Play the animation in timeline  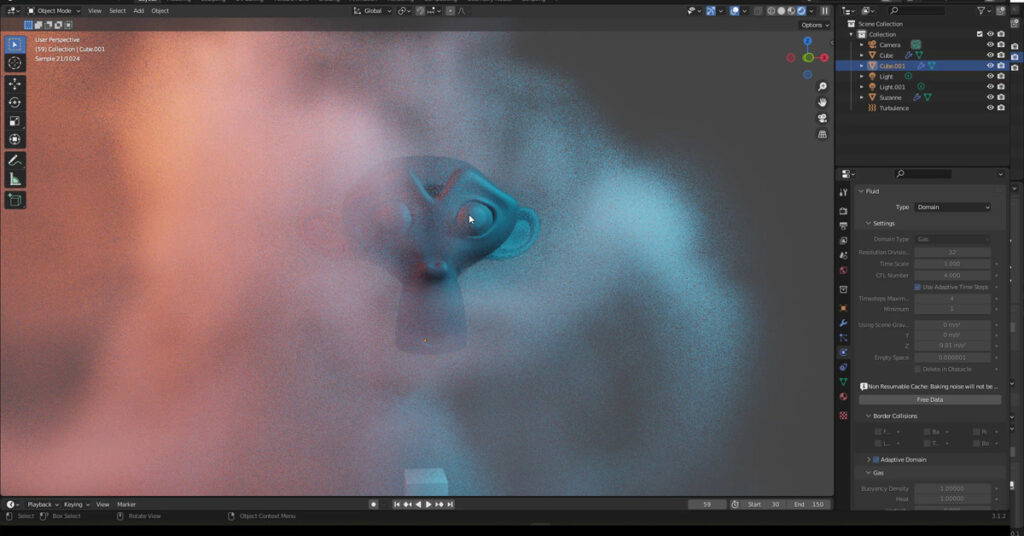428,505
